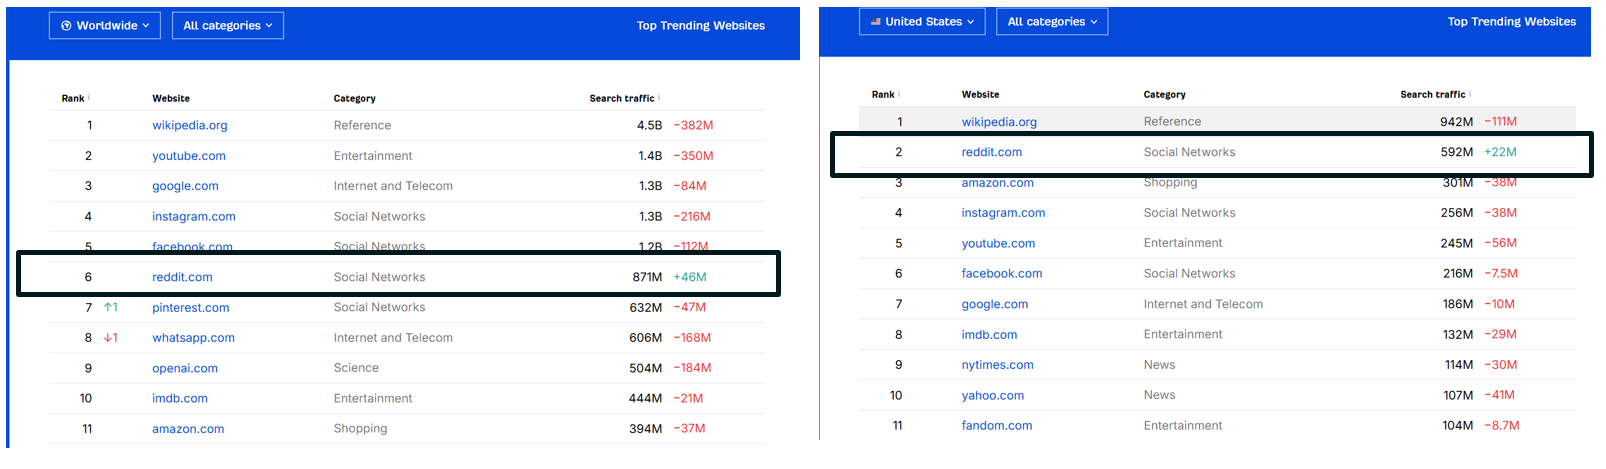The image size is (1606, 469).
Task: Click the News category for nytimes.com
Action: [x=1160, y=365]
